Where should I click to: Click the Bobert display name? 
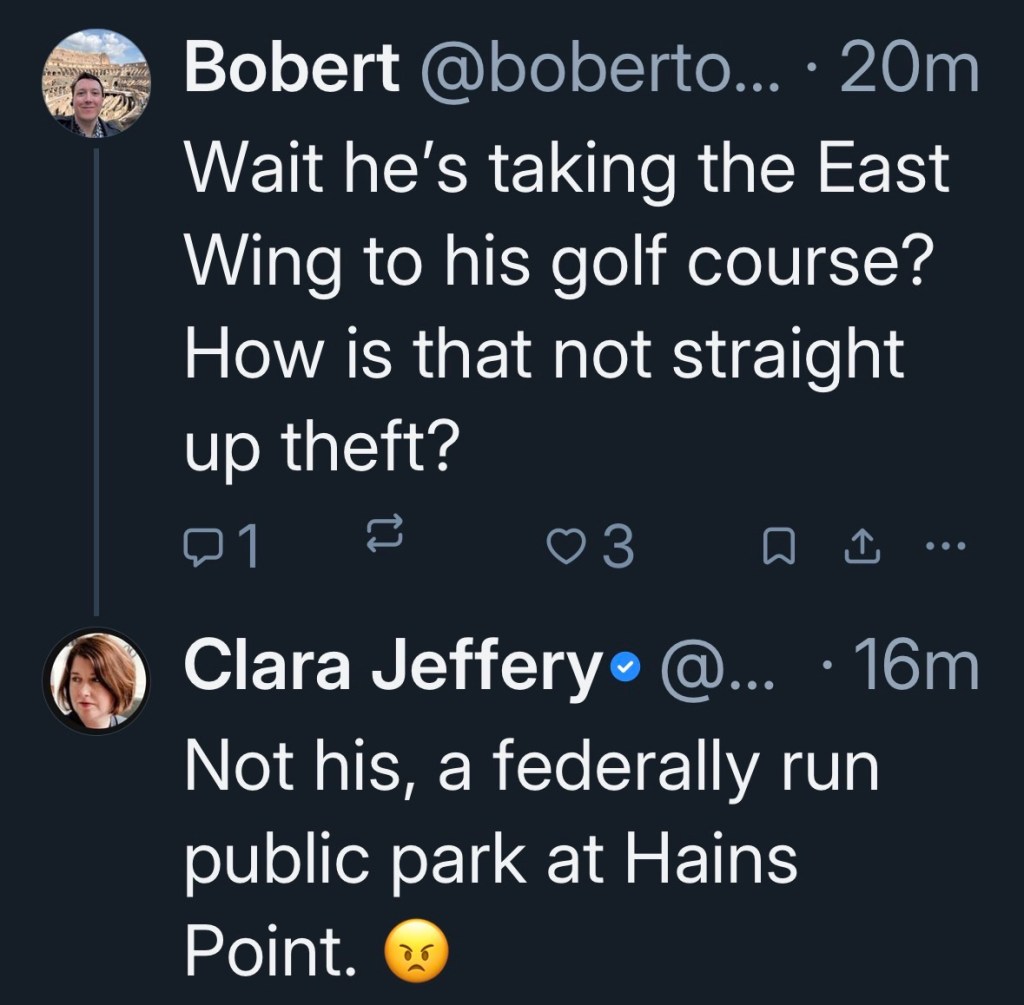[292, 68]
